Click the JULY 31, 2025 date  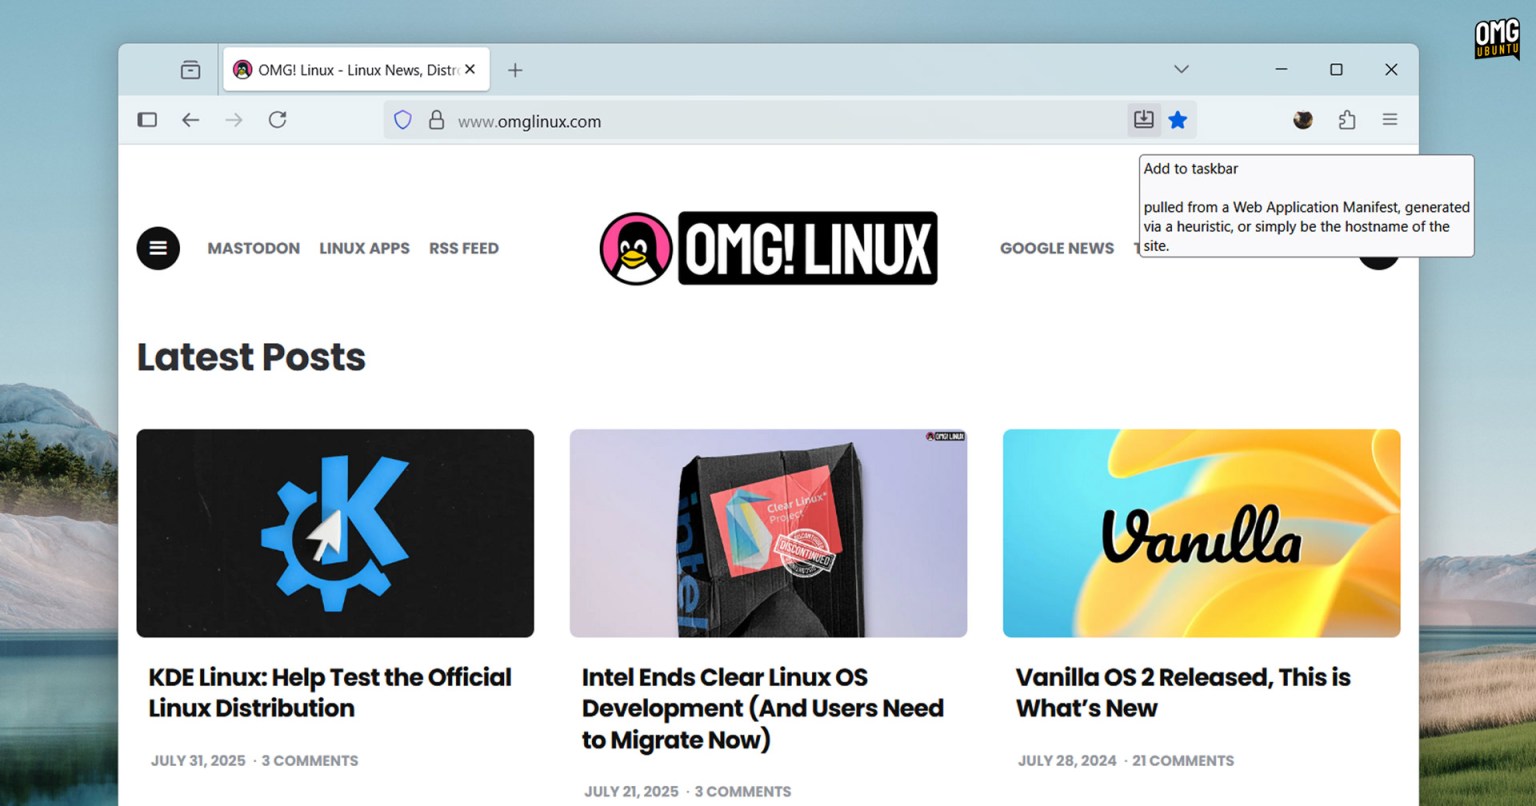[198, 760]
